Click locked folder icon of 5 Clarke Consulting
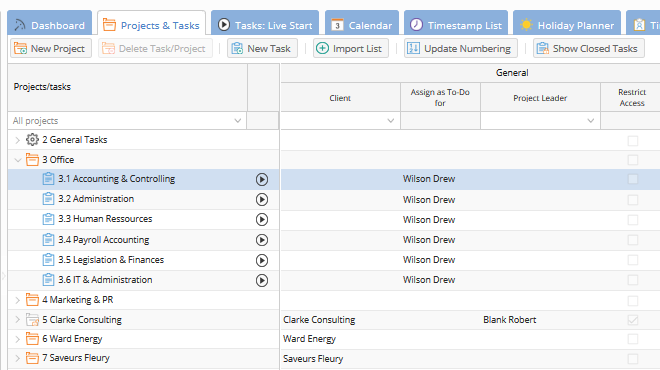Image resolution: width=660 pixels, height=370 pixels. point(32,319)
